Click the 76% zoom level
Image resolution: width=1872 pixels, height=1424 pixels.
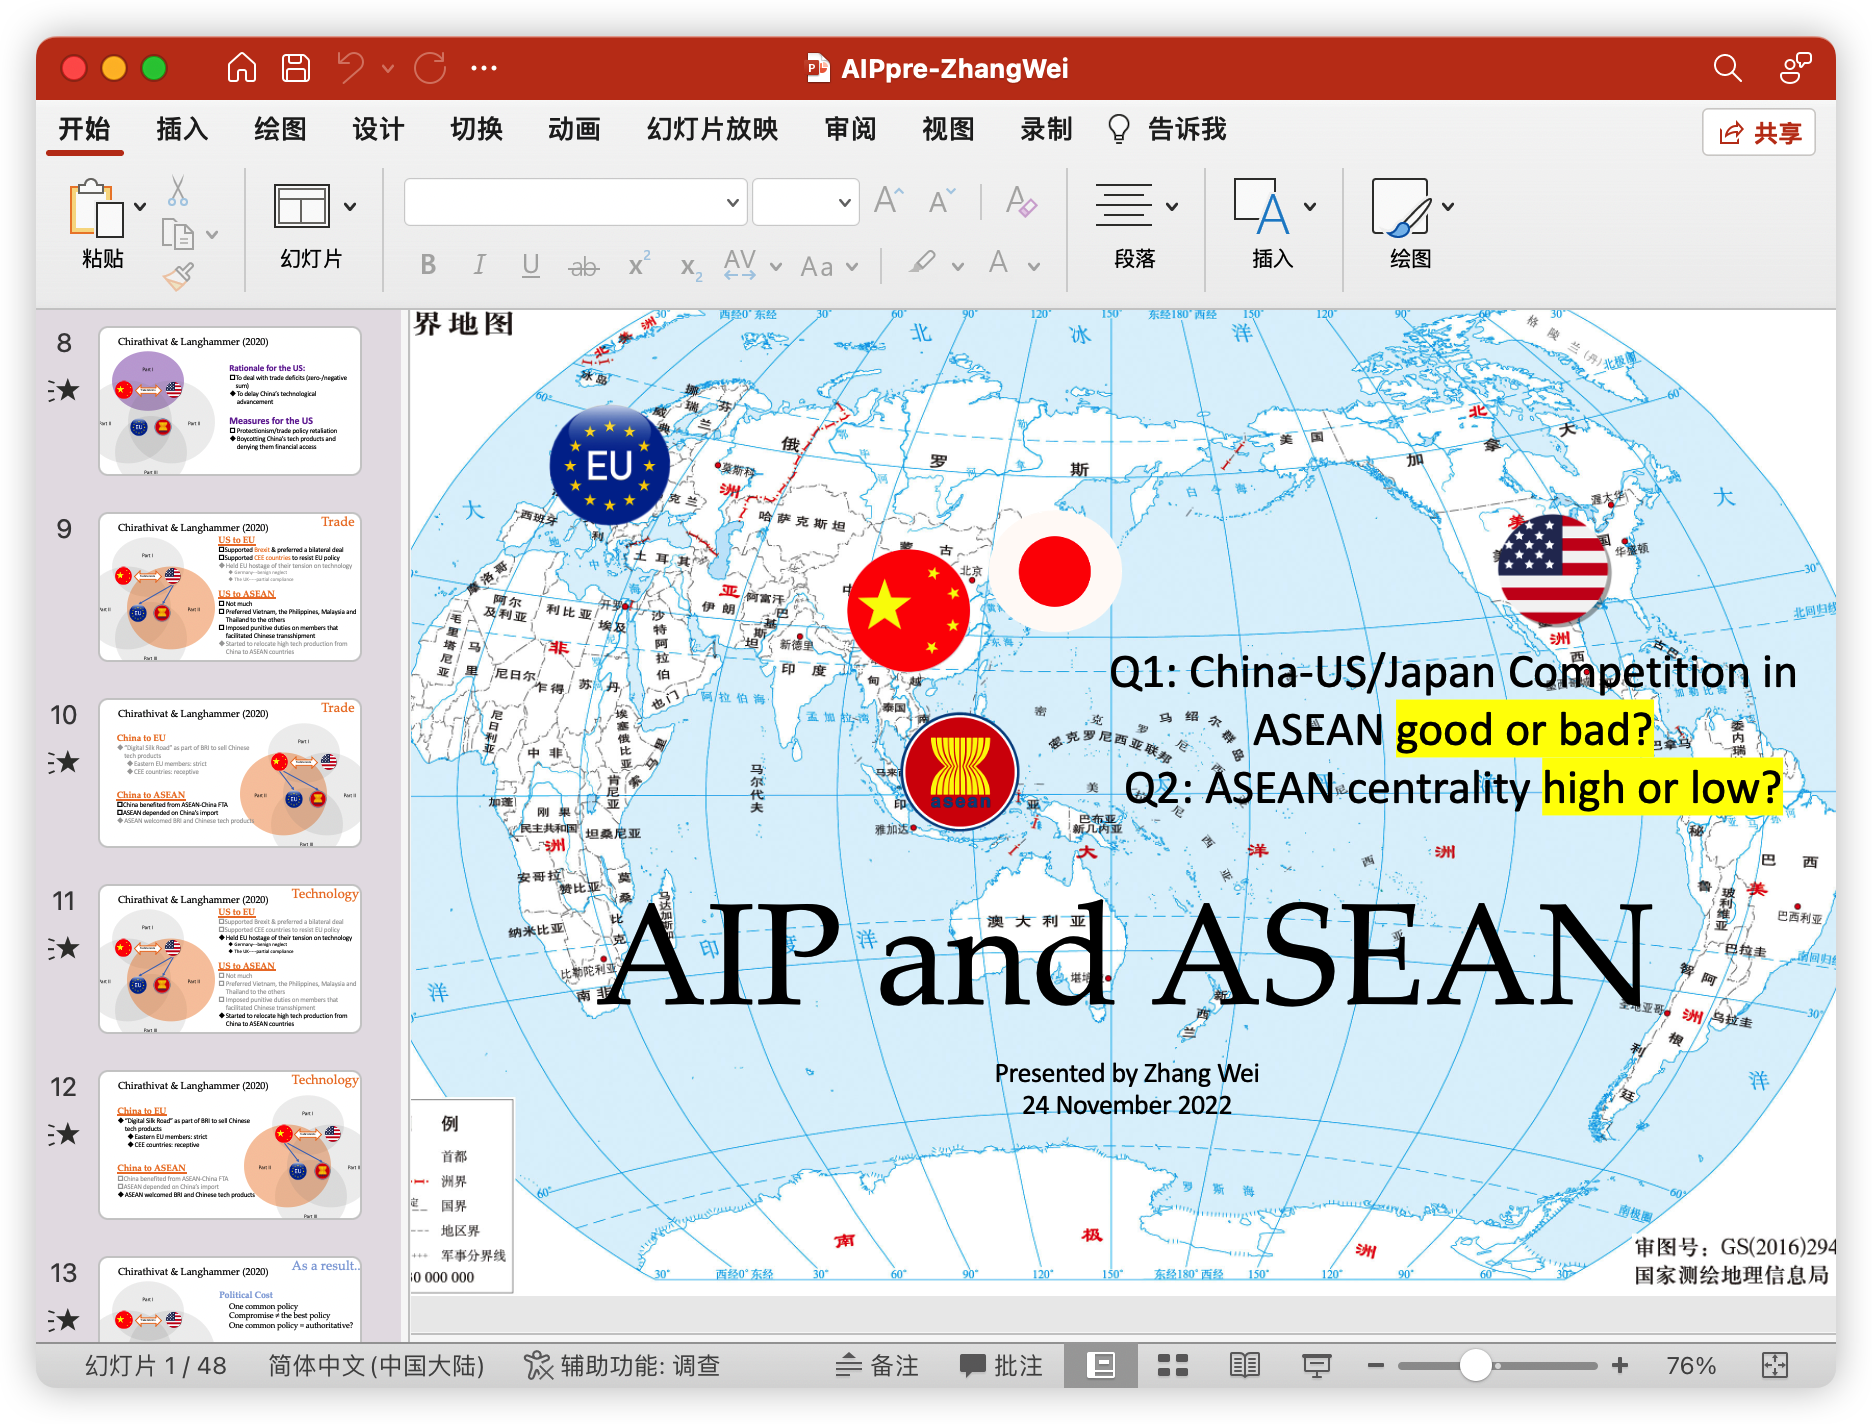pos(1691,1365)
